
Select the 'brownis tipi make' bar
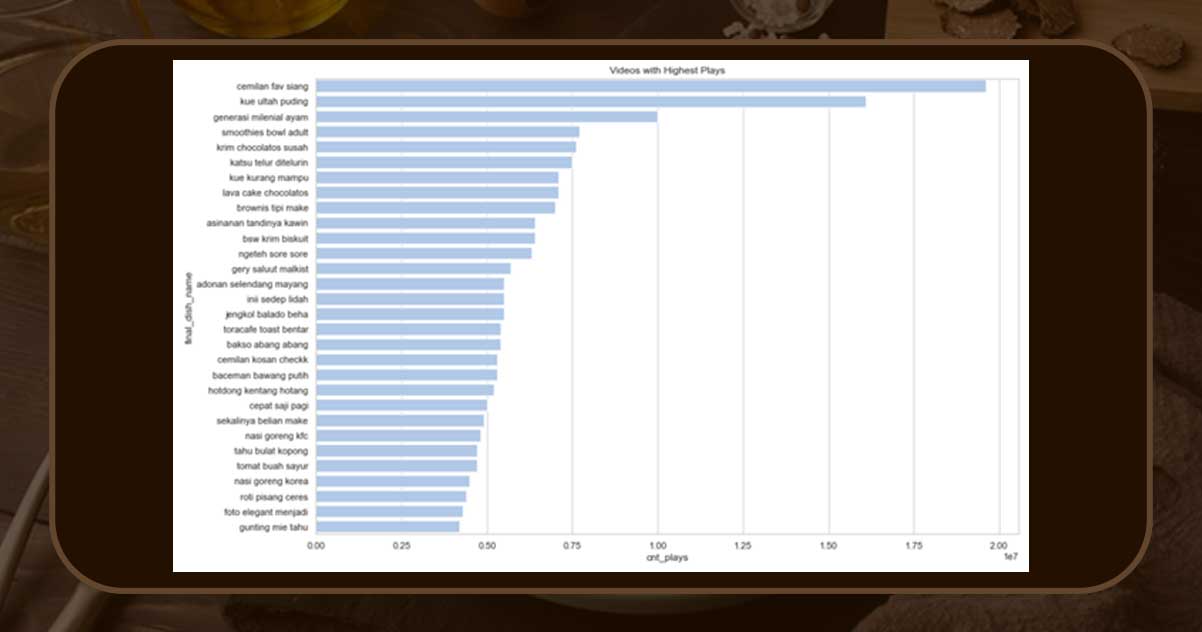coord(435,208)
